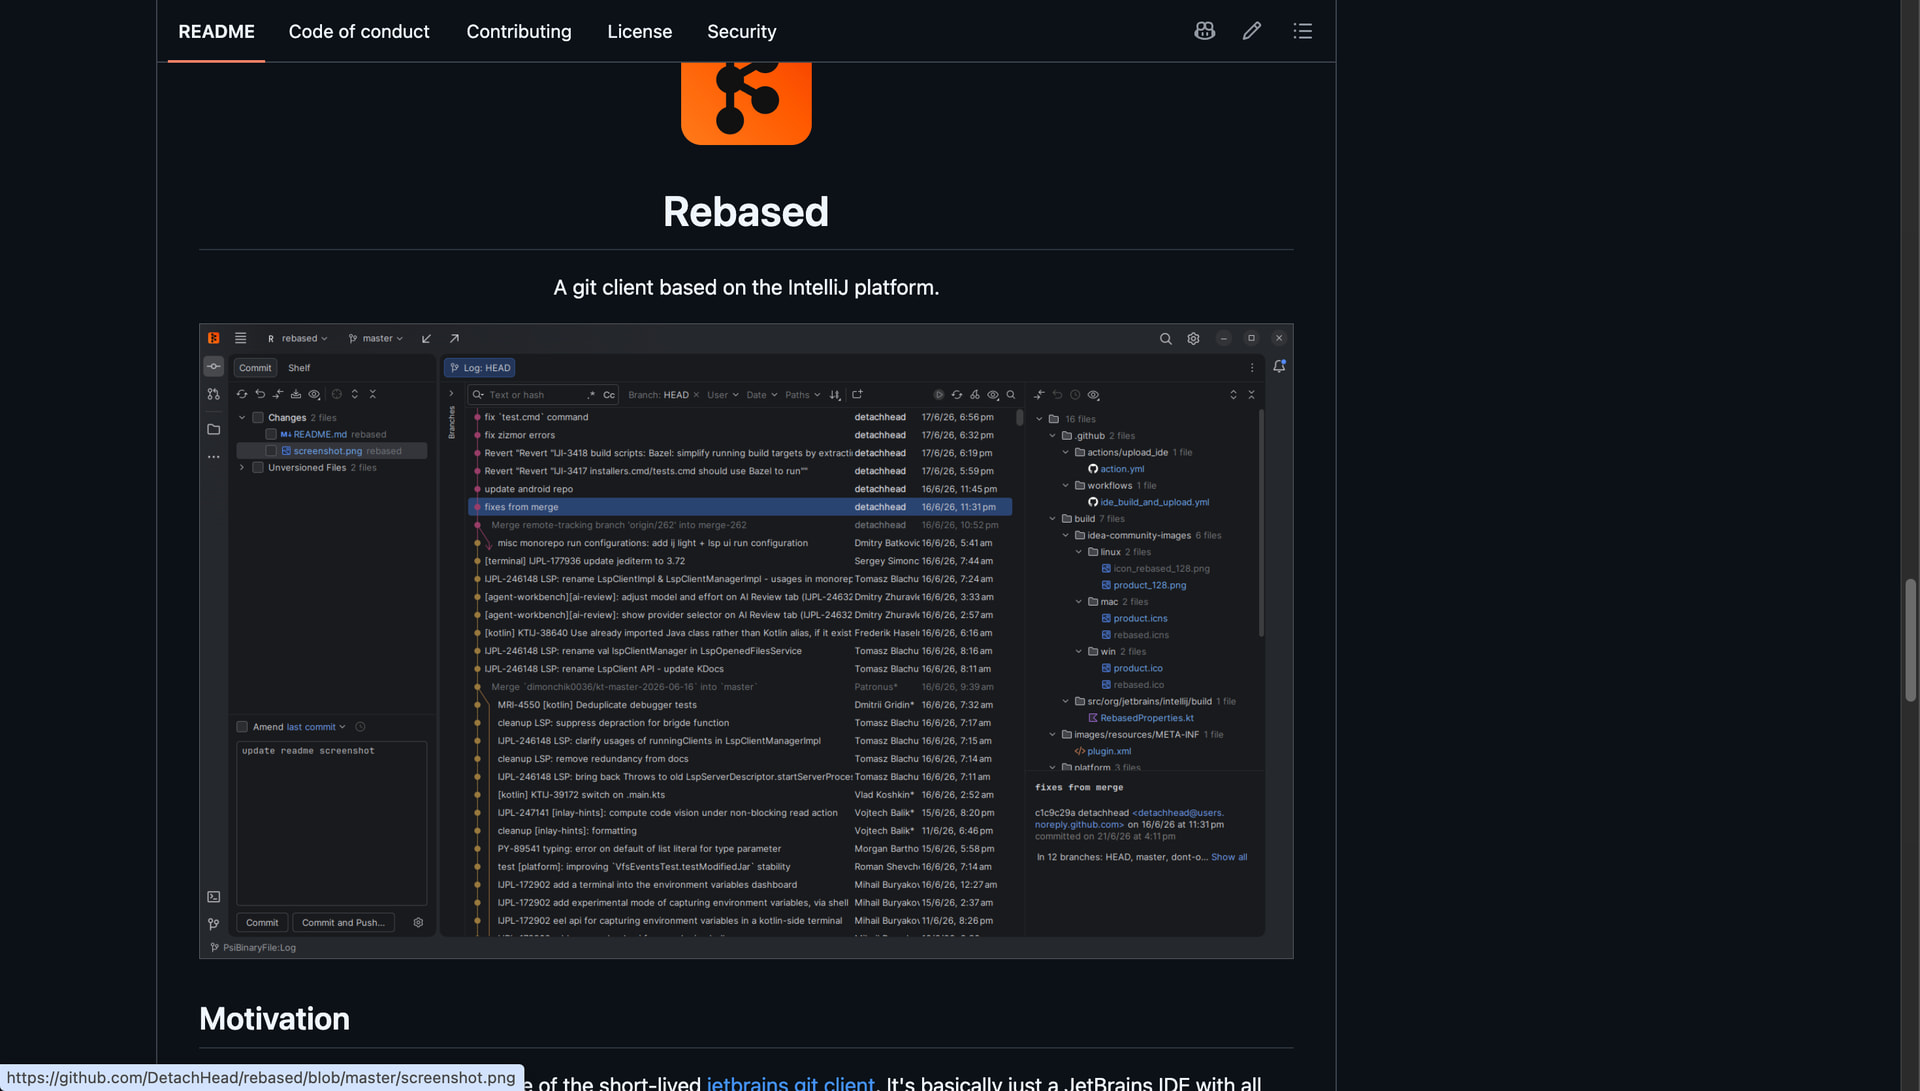Screen dimensions: 1920x1091
Task: Toggle the Unversioned Files checkbox
Action: click(258, 468)
